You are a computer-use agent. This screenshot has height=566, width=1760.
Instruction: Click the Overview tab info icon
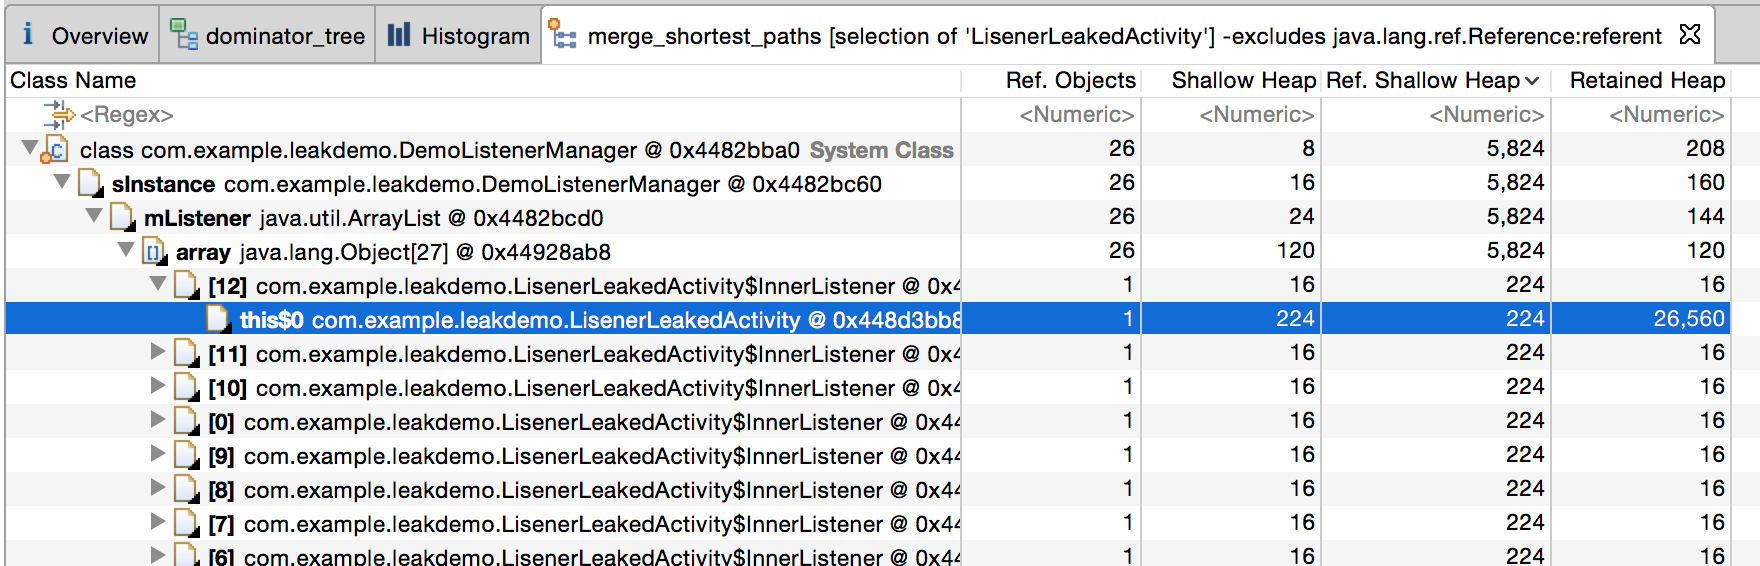(28, 35)
